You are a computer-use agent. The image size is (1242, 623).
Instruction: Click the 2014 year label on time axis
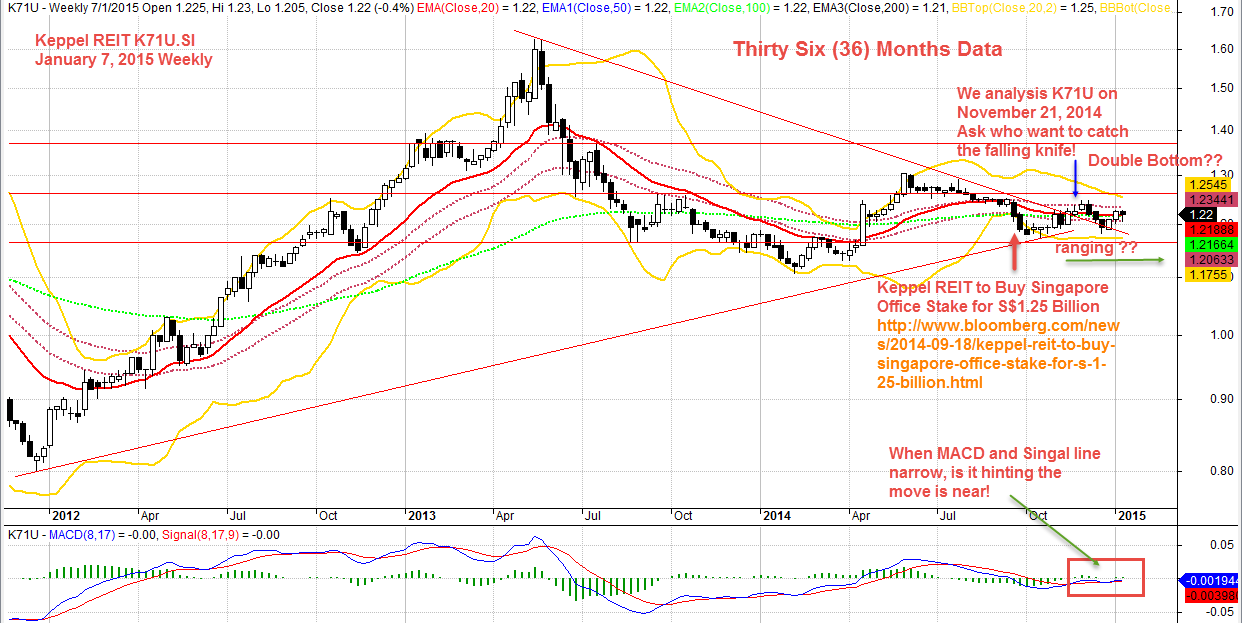click(x=777, y=516)
